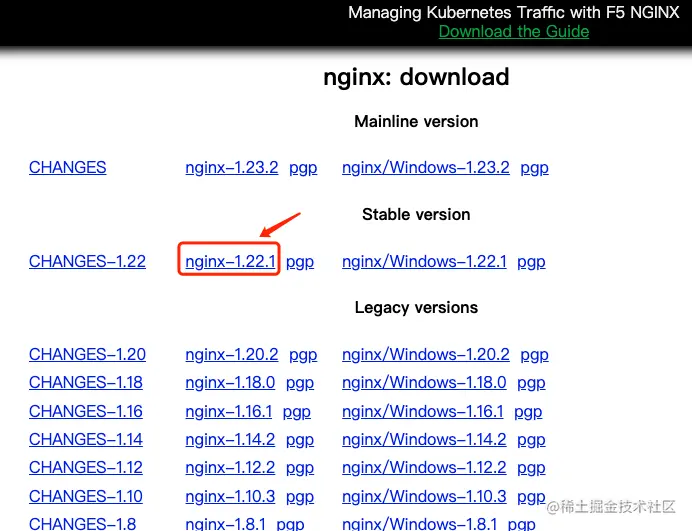692x531 pixels.
Task: Open the mainline CHANGES link
Action: pyautogui.click(x=68, y=168)
